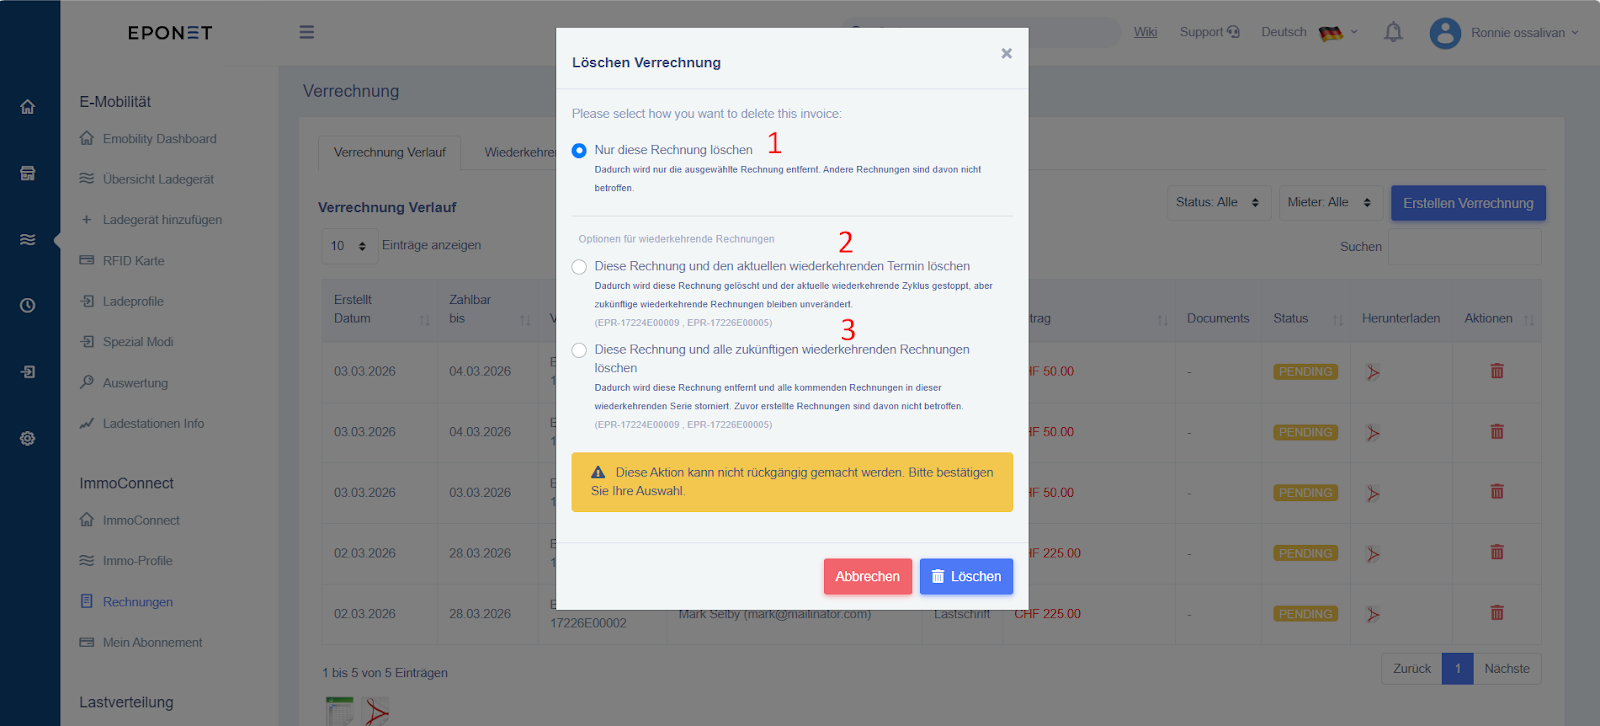The image size is (1600, 726).
Task: Open Rechnungen in the sidebar menu
Action: tap(138, 602)
